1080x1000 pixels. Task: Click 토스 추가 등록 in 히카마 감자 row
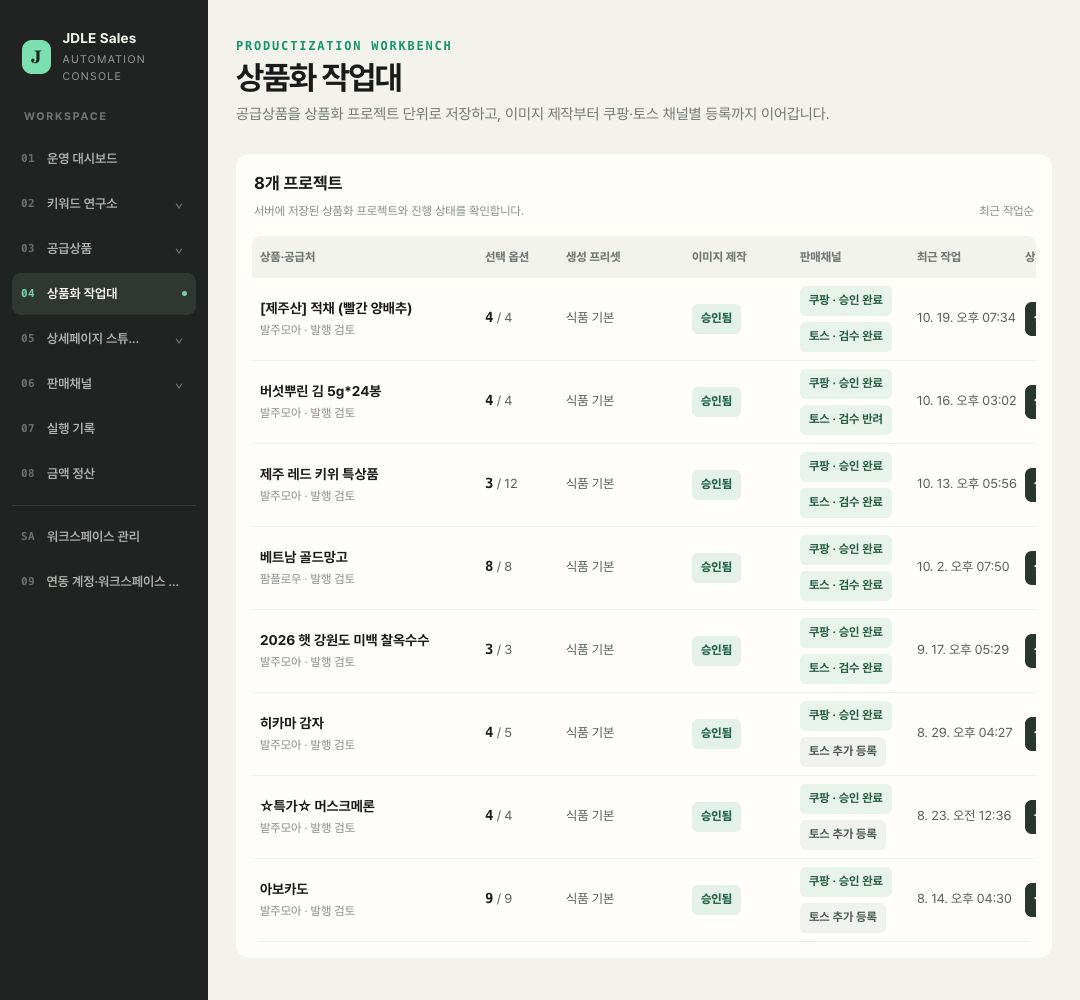coord(843,751)
